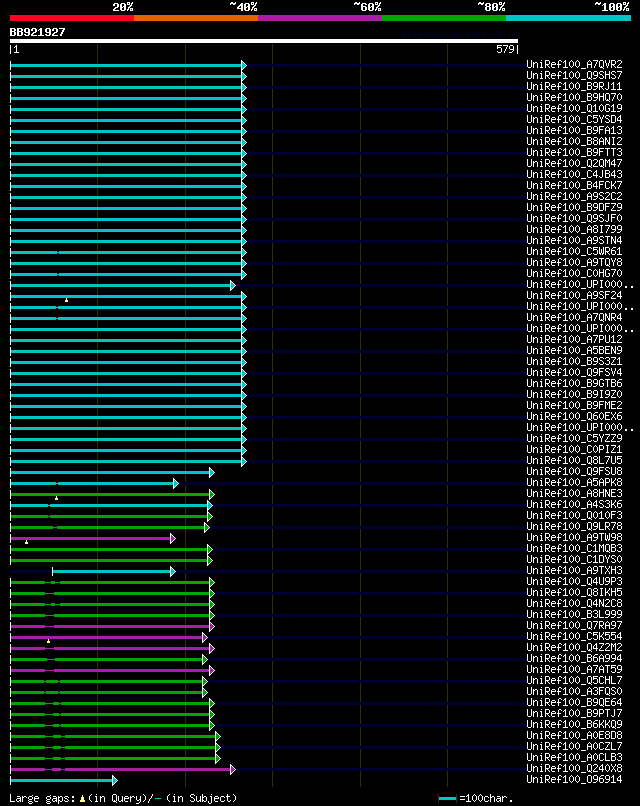The height and width of the screenshot is (806, 640).
Task: Click the =100char. scale legend text
Action: coord(486,798)
